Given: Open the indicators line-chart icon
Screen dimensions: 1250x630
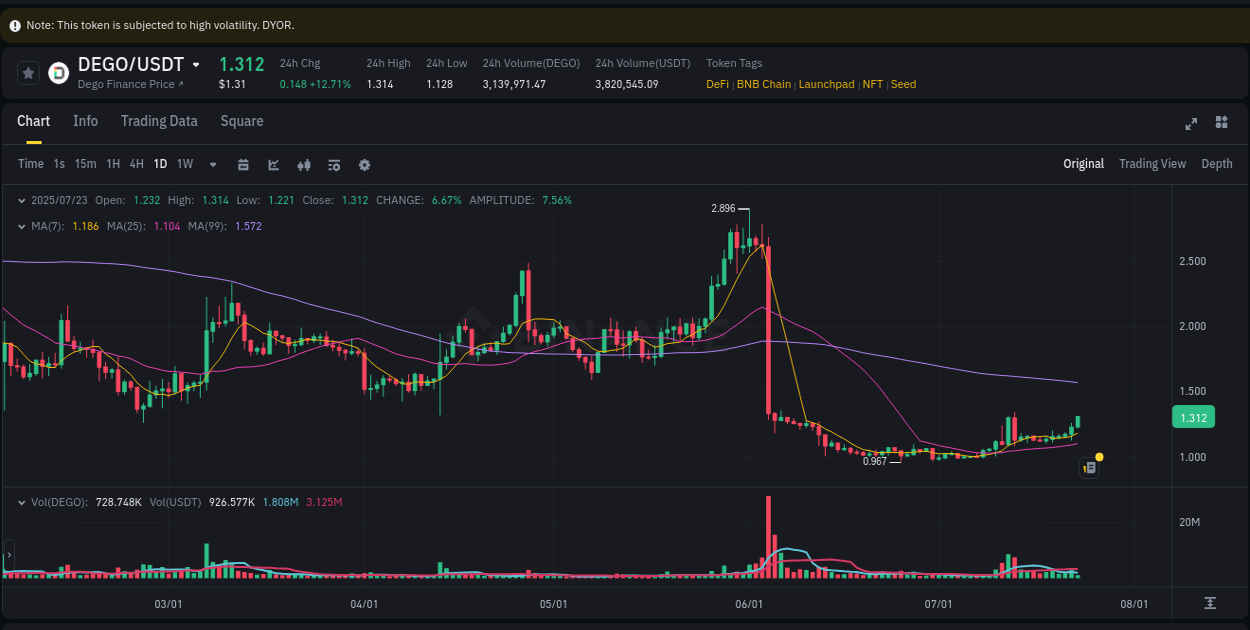Looking at the screenshot, I should pos(273,164).
